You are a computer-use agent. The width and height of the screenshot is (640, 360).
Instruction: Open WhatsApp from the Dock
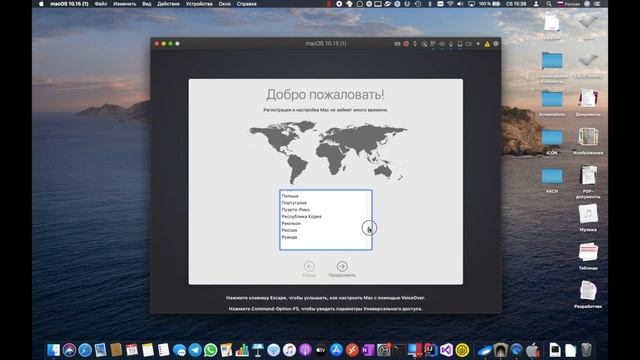tap(211, 350)
